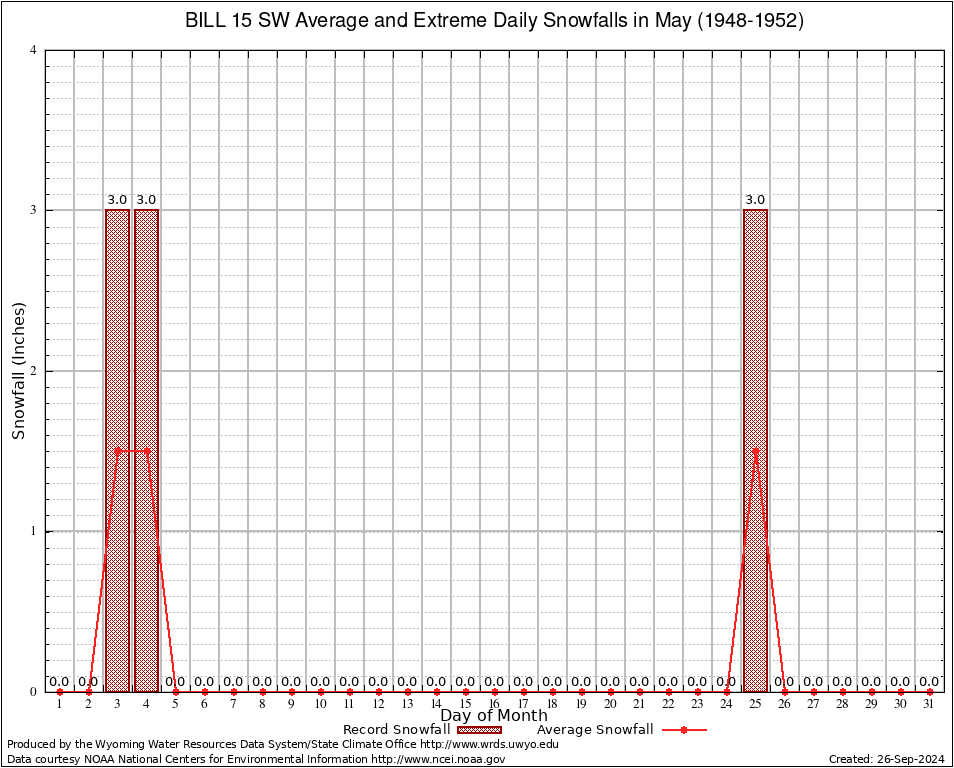Click the Created: 26-Sep-2024 text

point(886,759)
